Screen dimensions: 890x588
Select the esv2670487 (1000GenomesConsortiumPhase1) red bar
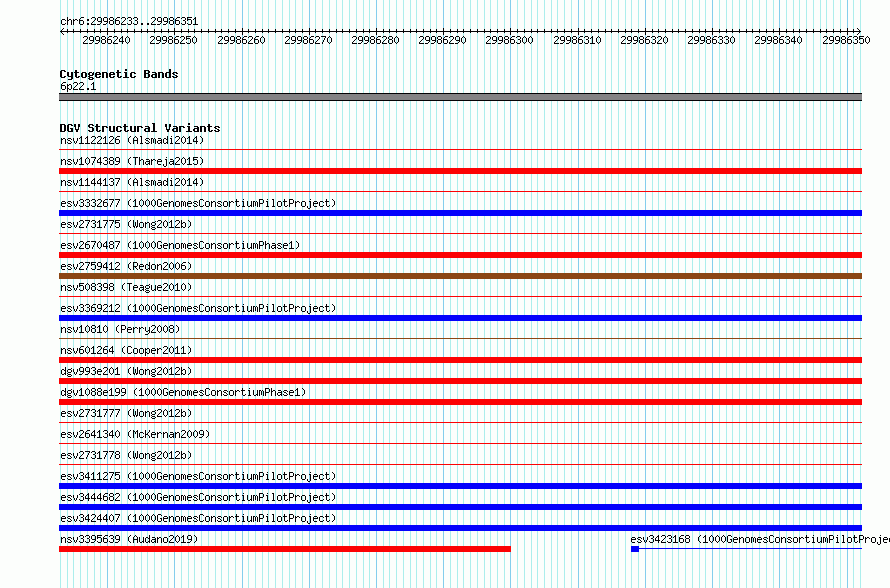click(x=460, y=255)
